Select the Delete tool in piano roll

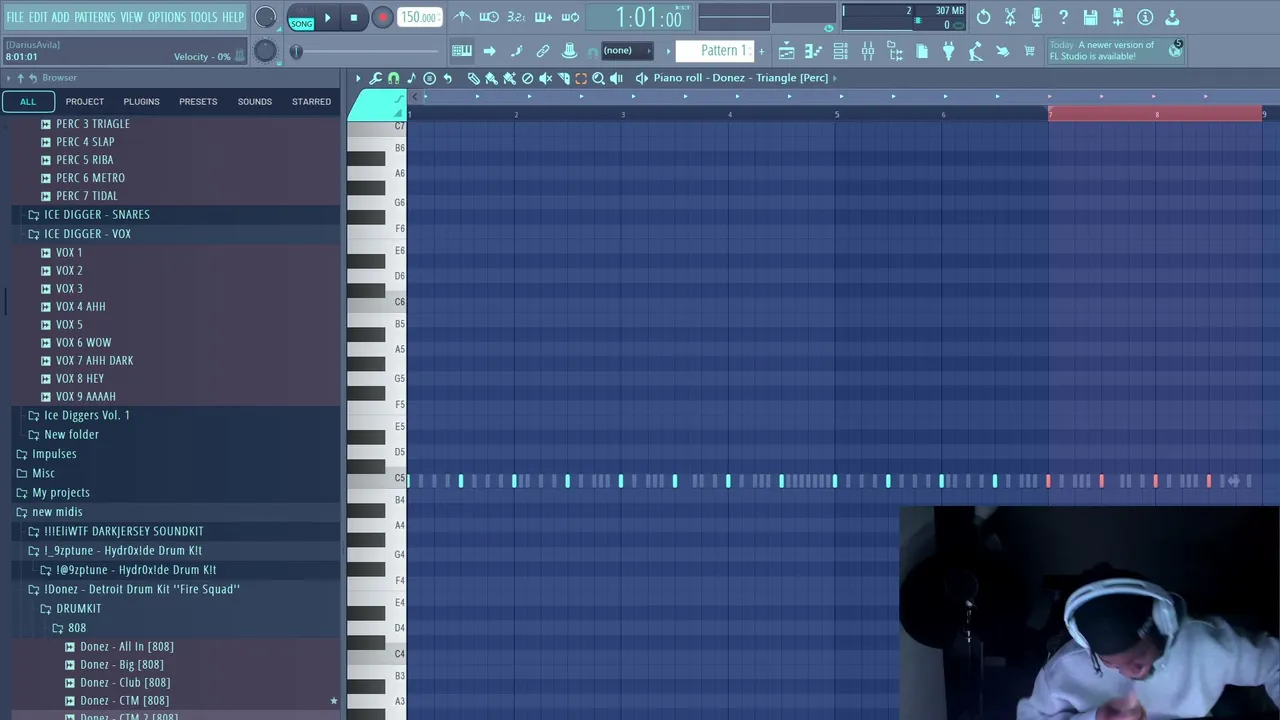[x=527, y=78]
